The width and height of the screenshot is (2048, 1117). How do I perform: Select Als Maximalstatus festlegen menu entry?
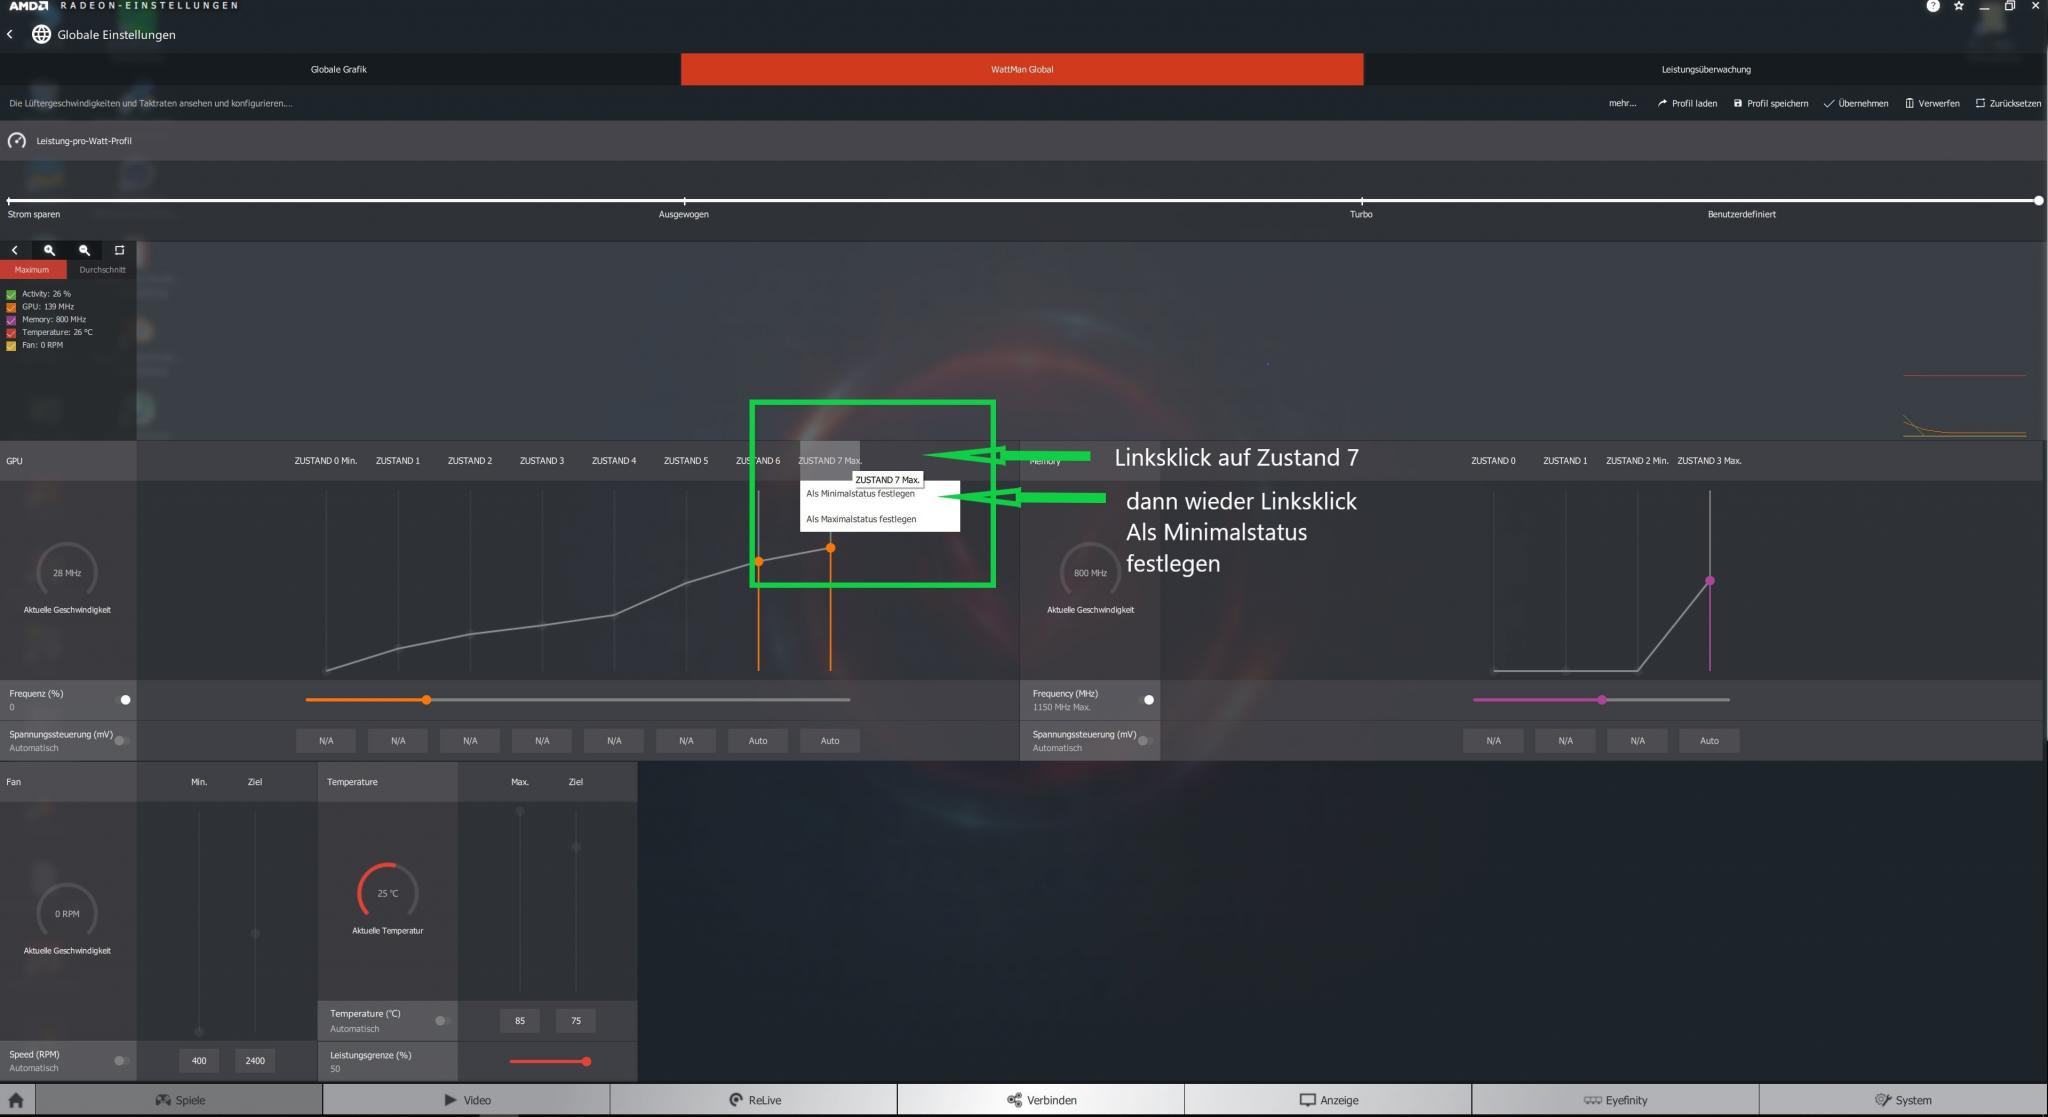coord(879,519)
